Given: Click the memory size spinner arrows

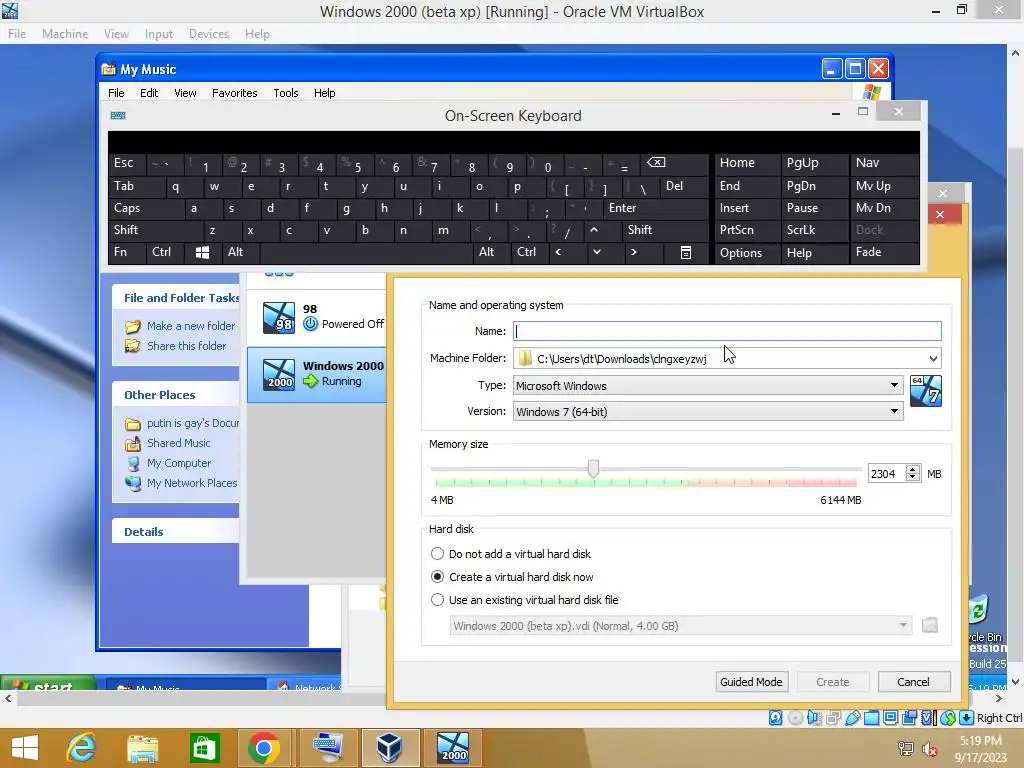Looking at the screenshot, I should [913, 473].
